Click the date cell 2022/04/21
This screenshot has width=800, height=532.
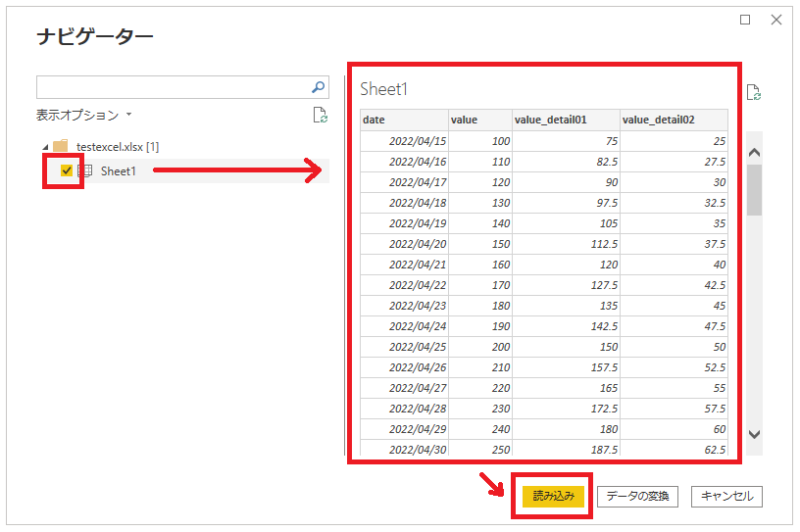pos(404,265)
